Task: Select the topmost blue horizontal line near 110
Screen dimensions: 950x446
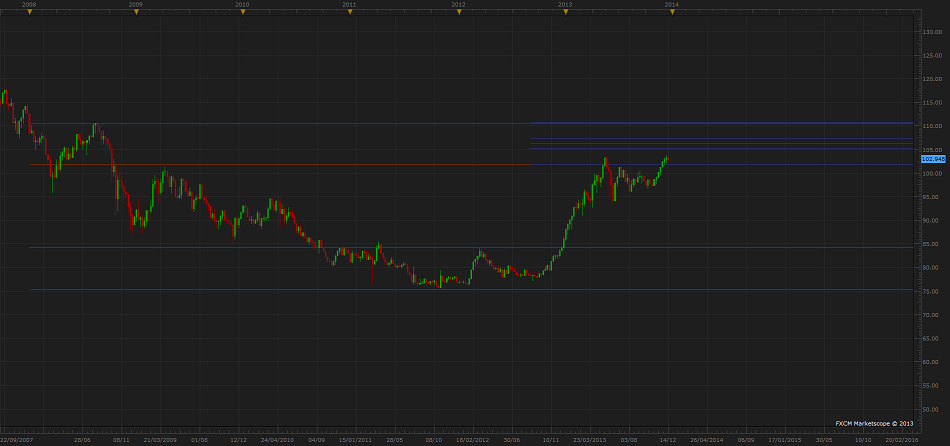Action: (x=720, y=123)
